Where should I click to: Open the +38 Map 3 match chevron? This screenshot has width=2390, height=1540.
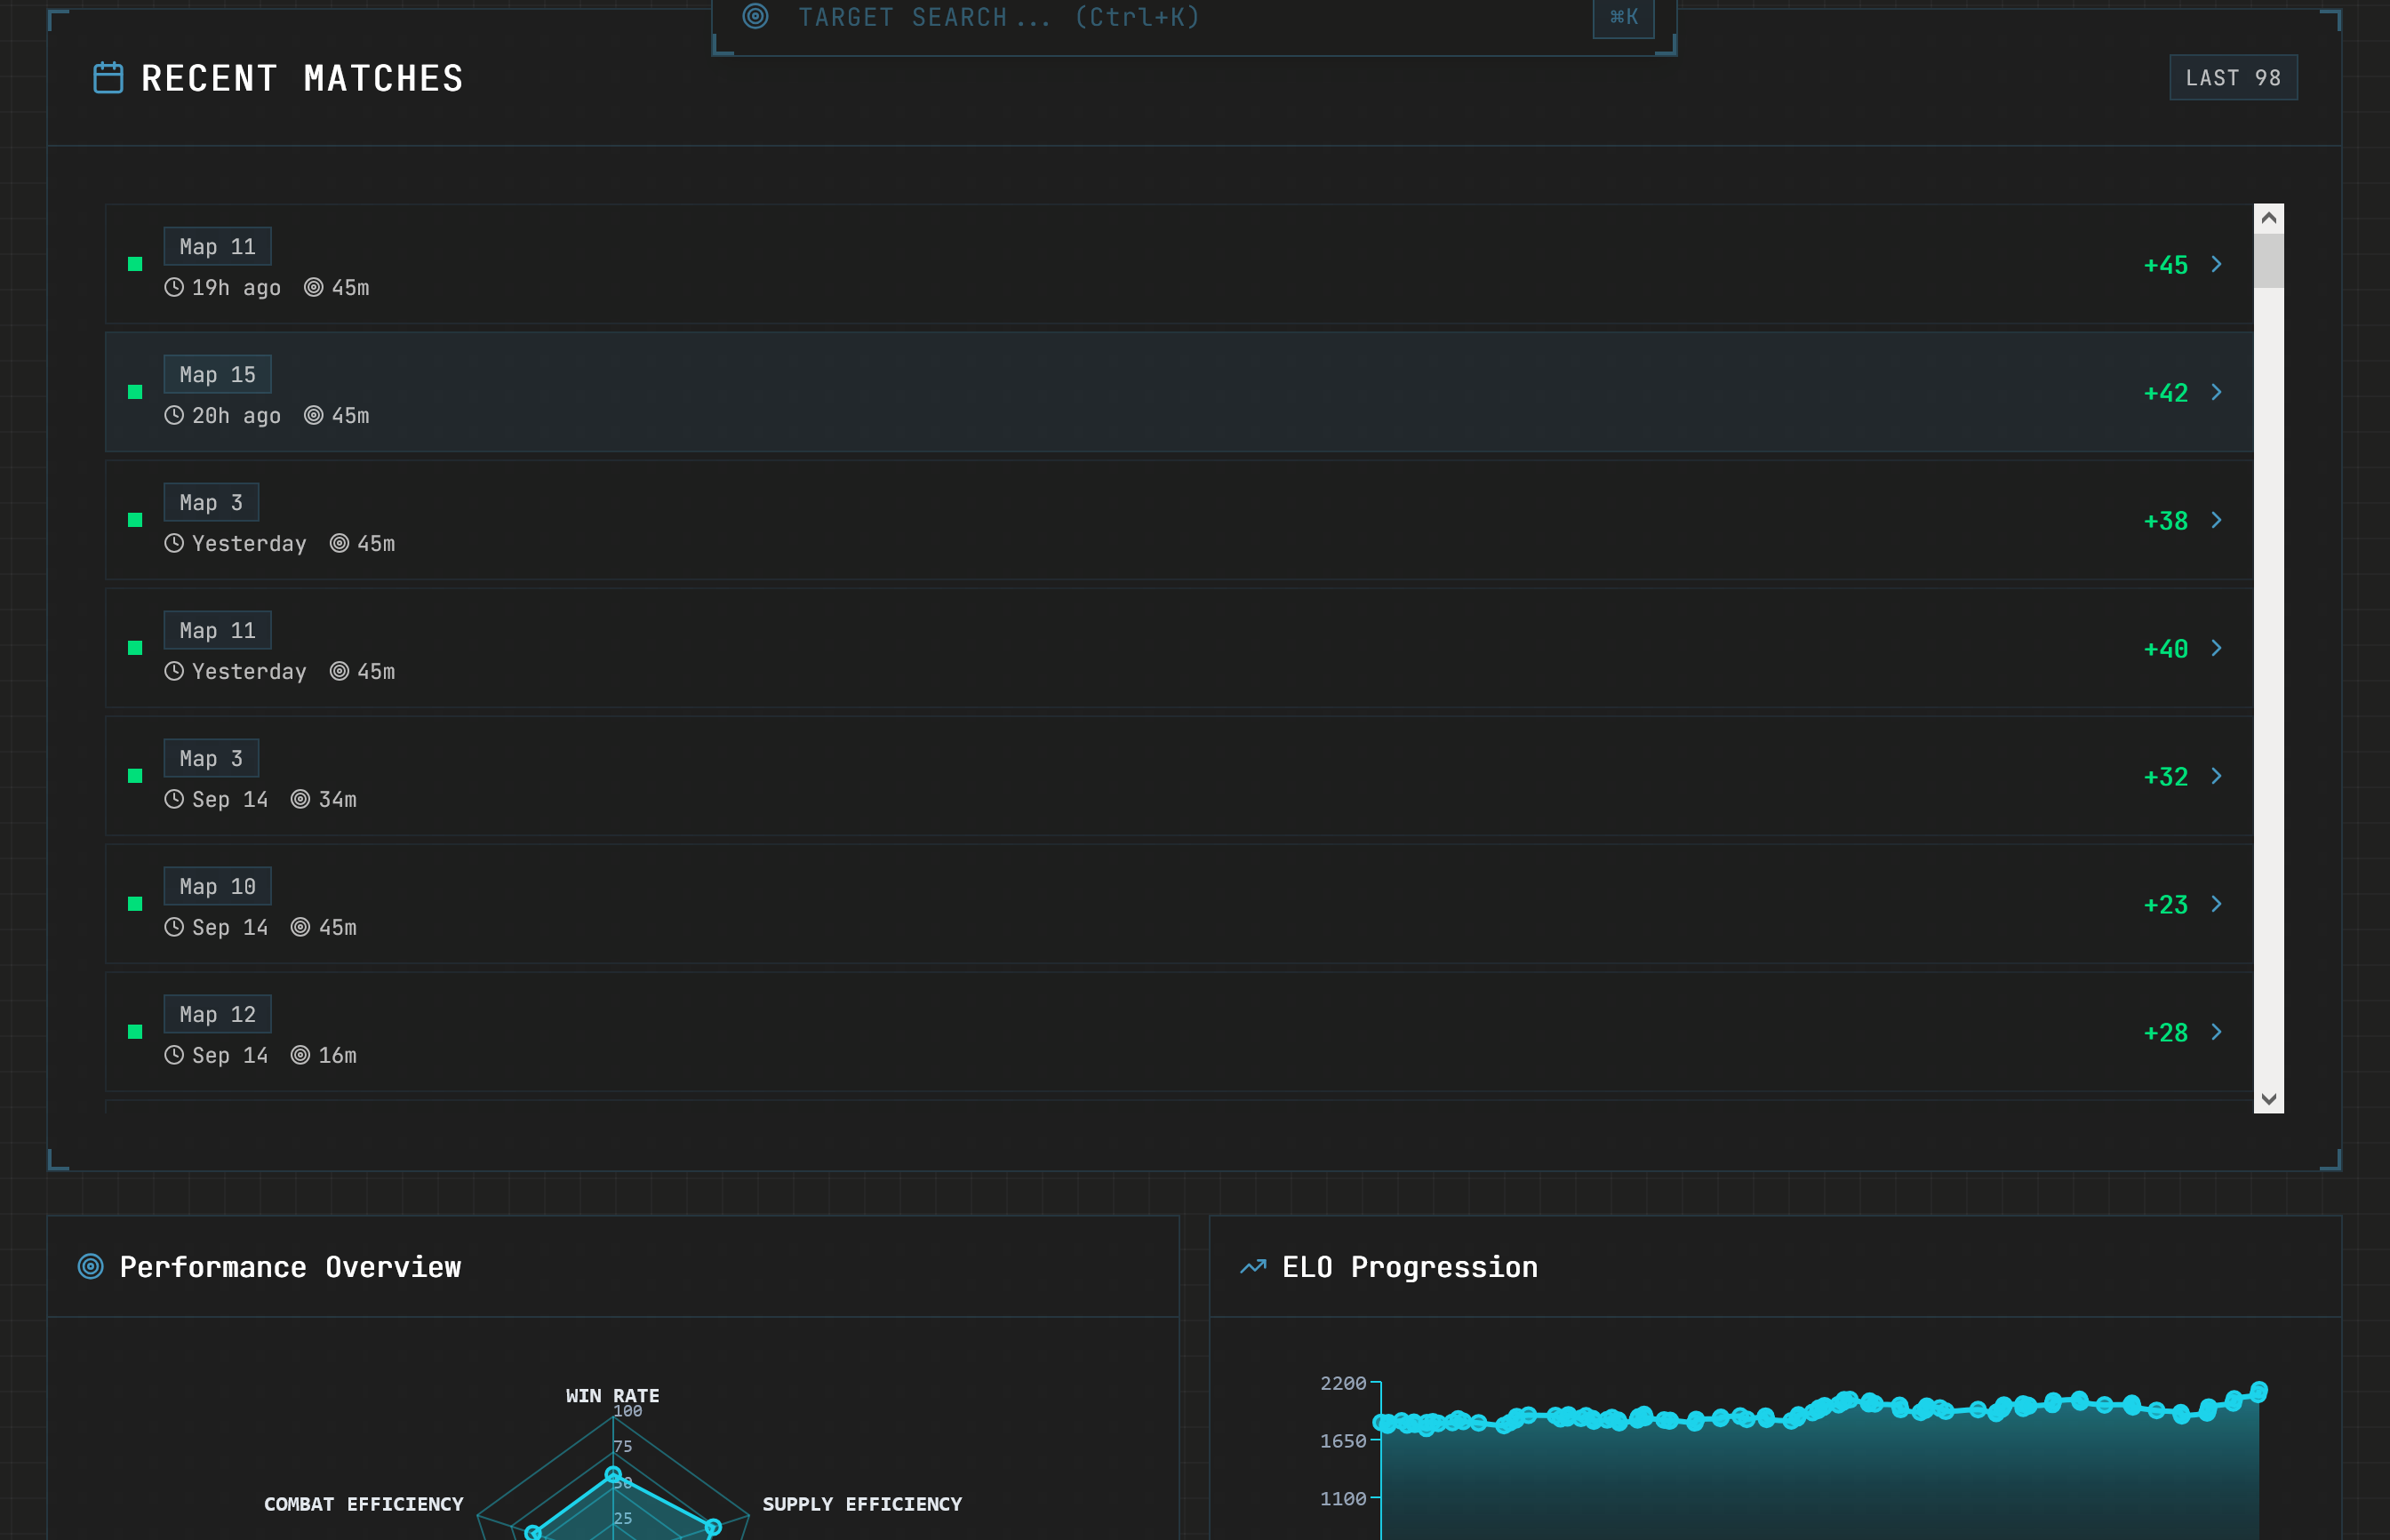pyautogui.click(x=2216, y=520)
